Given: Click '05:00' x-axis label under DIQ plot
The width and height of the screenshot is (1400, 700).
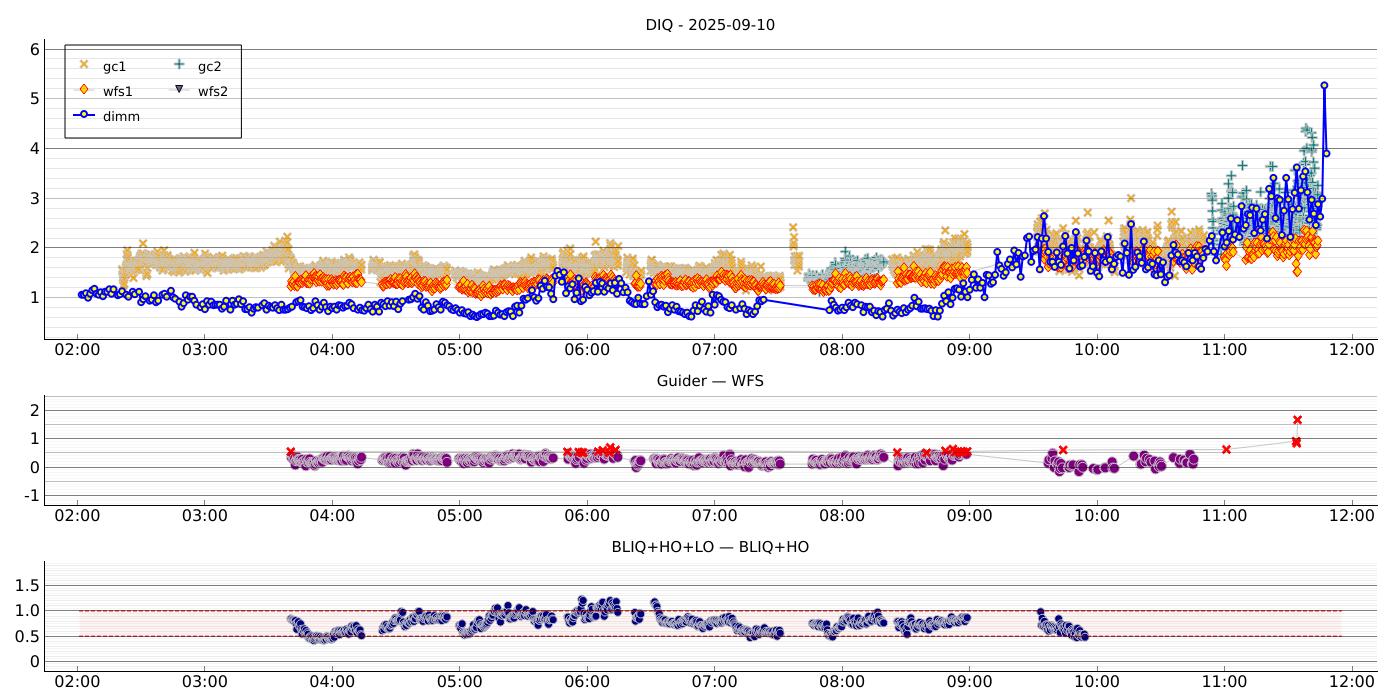Looking at the screenshot, I should 459,351.
